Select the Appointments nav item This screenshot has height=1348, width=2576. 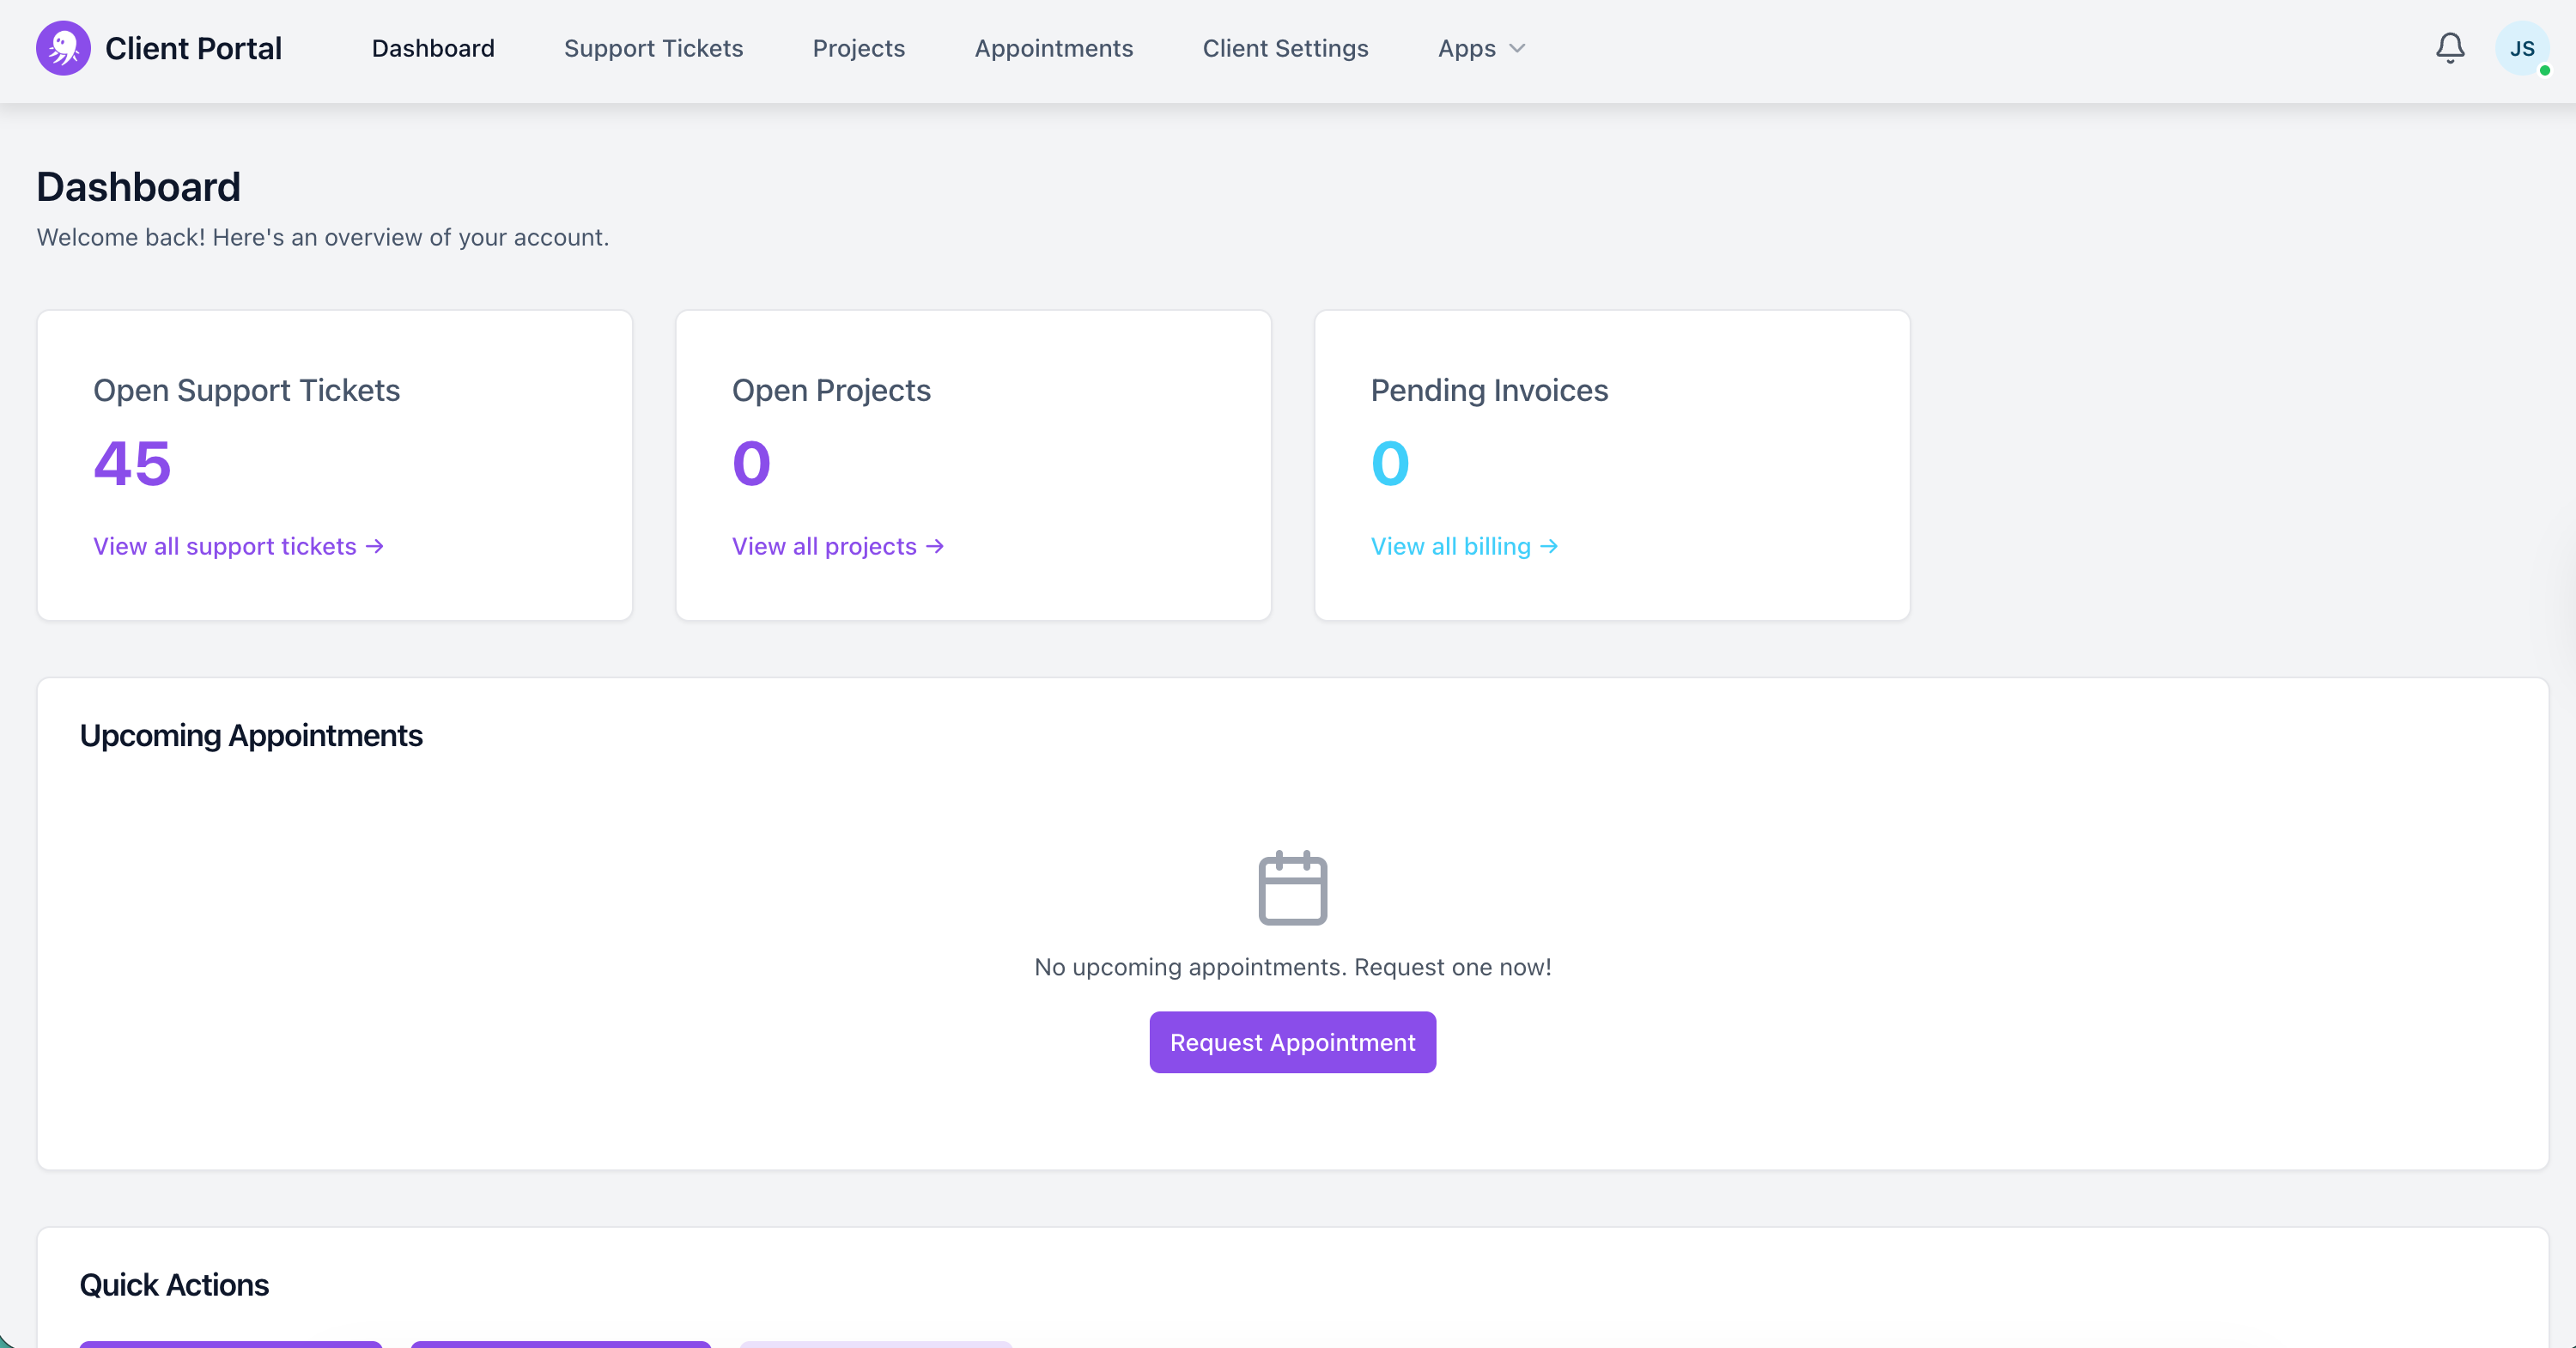click(1053, 48)
